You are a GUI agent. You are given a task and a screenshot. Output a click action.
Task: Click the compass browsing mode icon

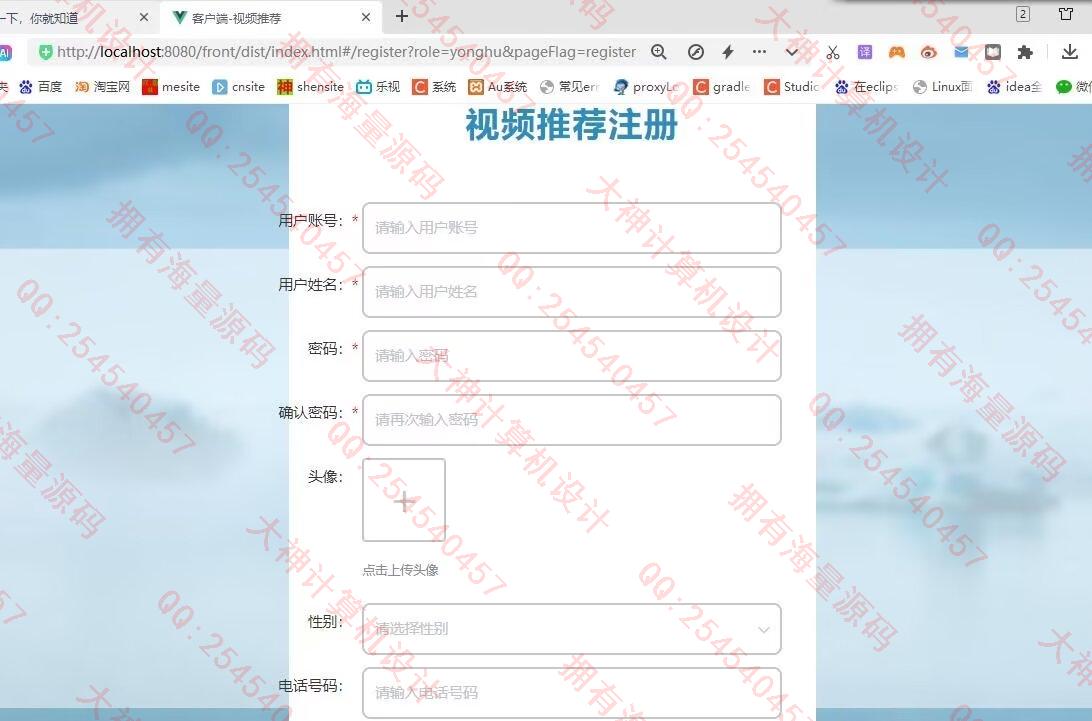point(696,52)
